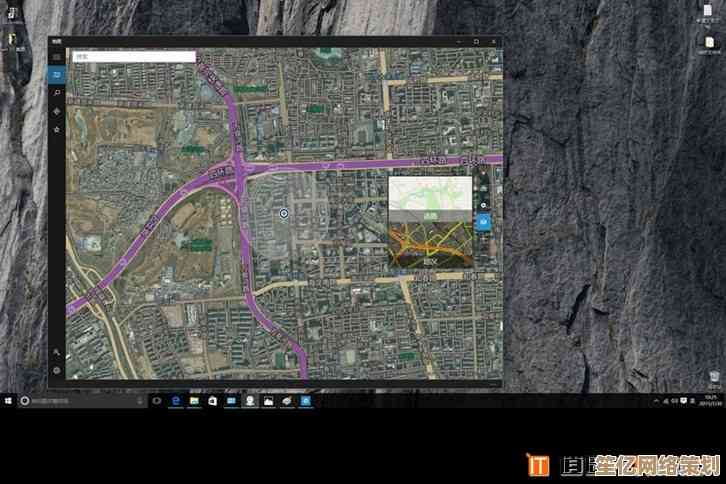Open File Explorer from the taskbar
Image resolution: width=726 pixels, height=484 pixels.
coord(194,400)
